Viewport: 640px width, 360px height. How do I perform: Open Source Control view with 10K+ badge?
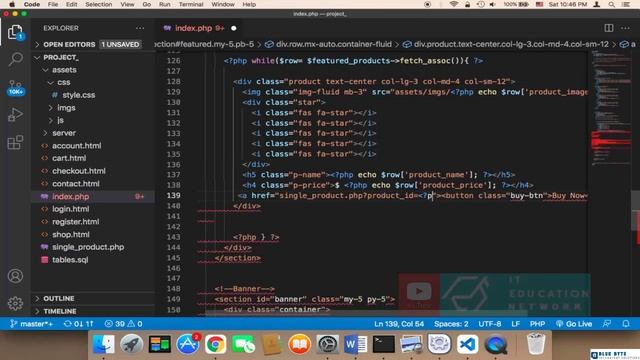15,87
